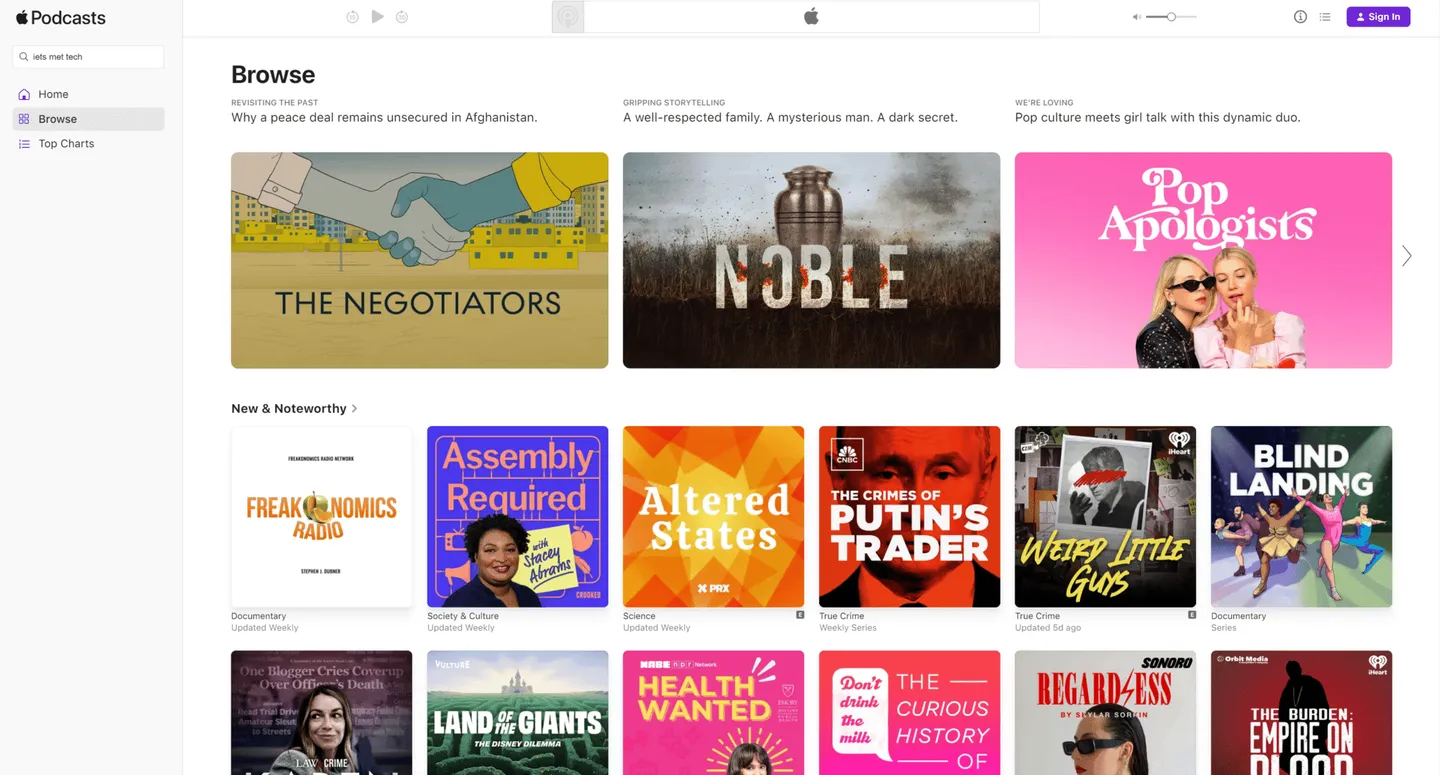1440x775 pixels.
Task: Click the Apple logo in the player bar
Action: [x=811, y=16]
